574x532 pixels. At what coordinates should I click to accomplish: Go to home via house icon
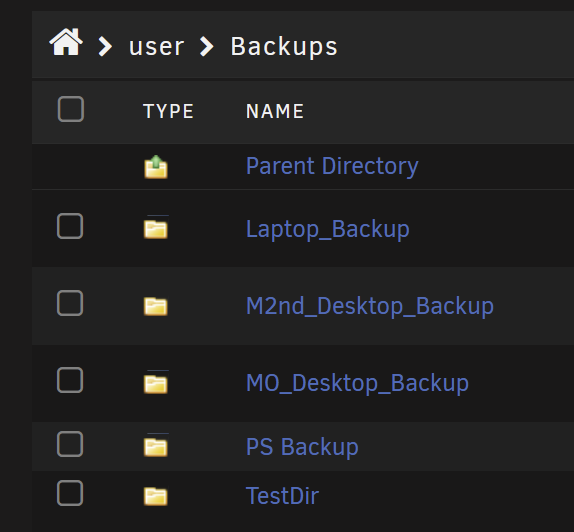[x=66, y=42]
